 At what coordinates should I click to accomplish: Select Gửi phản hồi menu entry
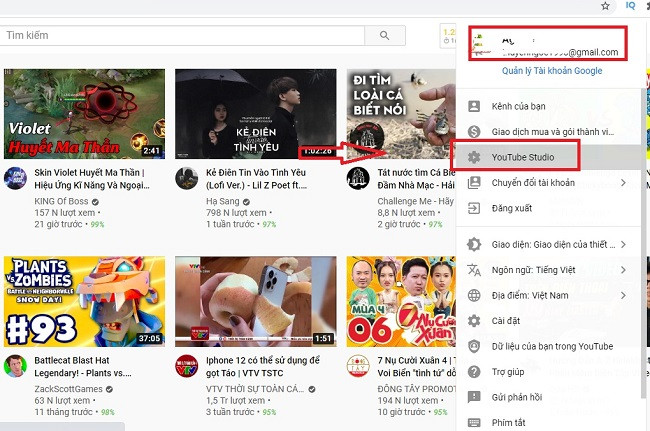point(548,397)
